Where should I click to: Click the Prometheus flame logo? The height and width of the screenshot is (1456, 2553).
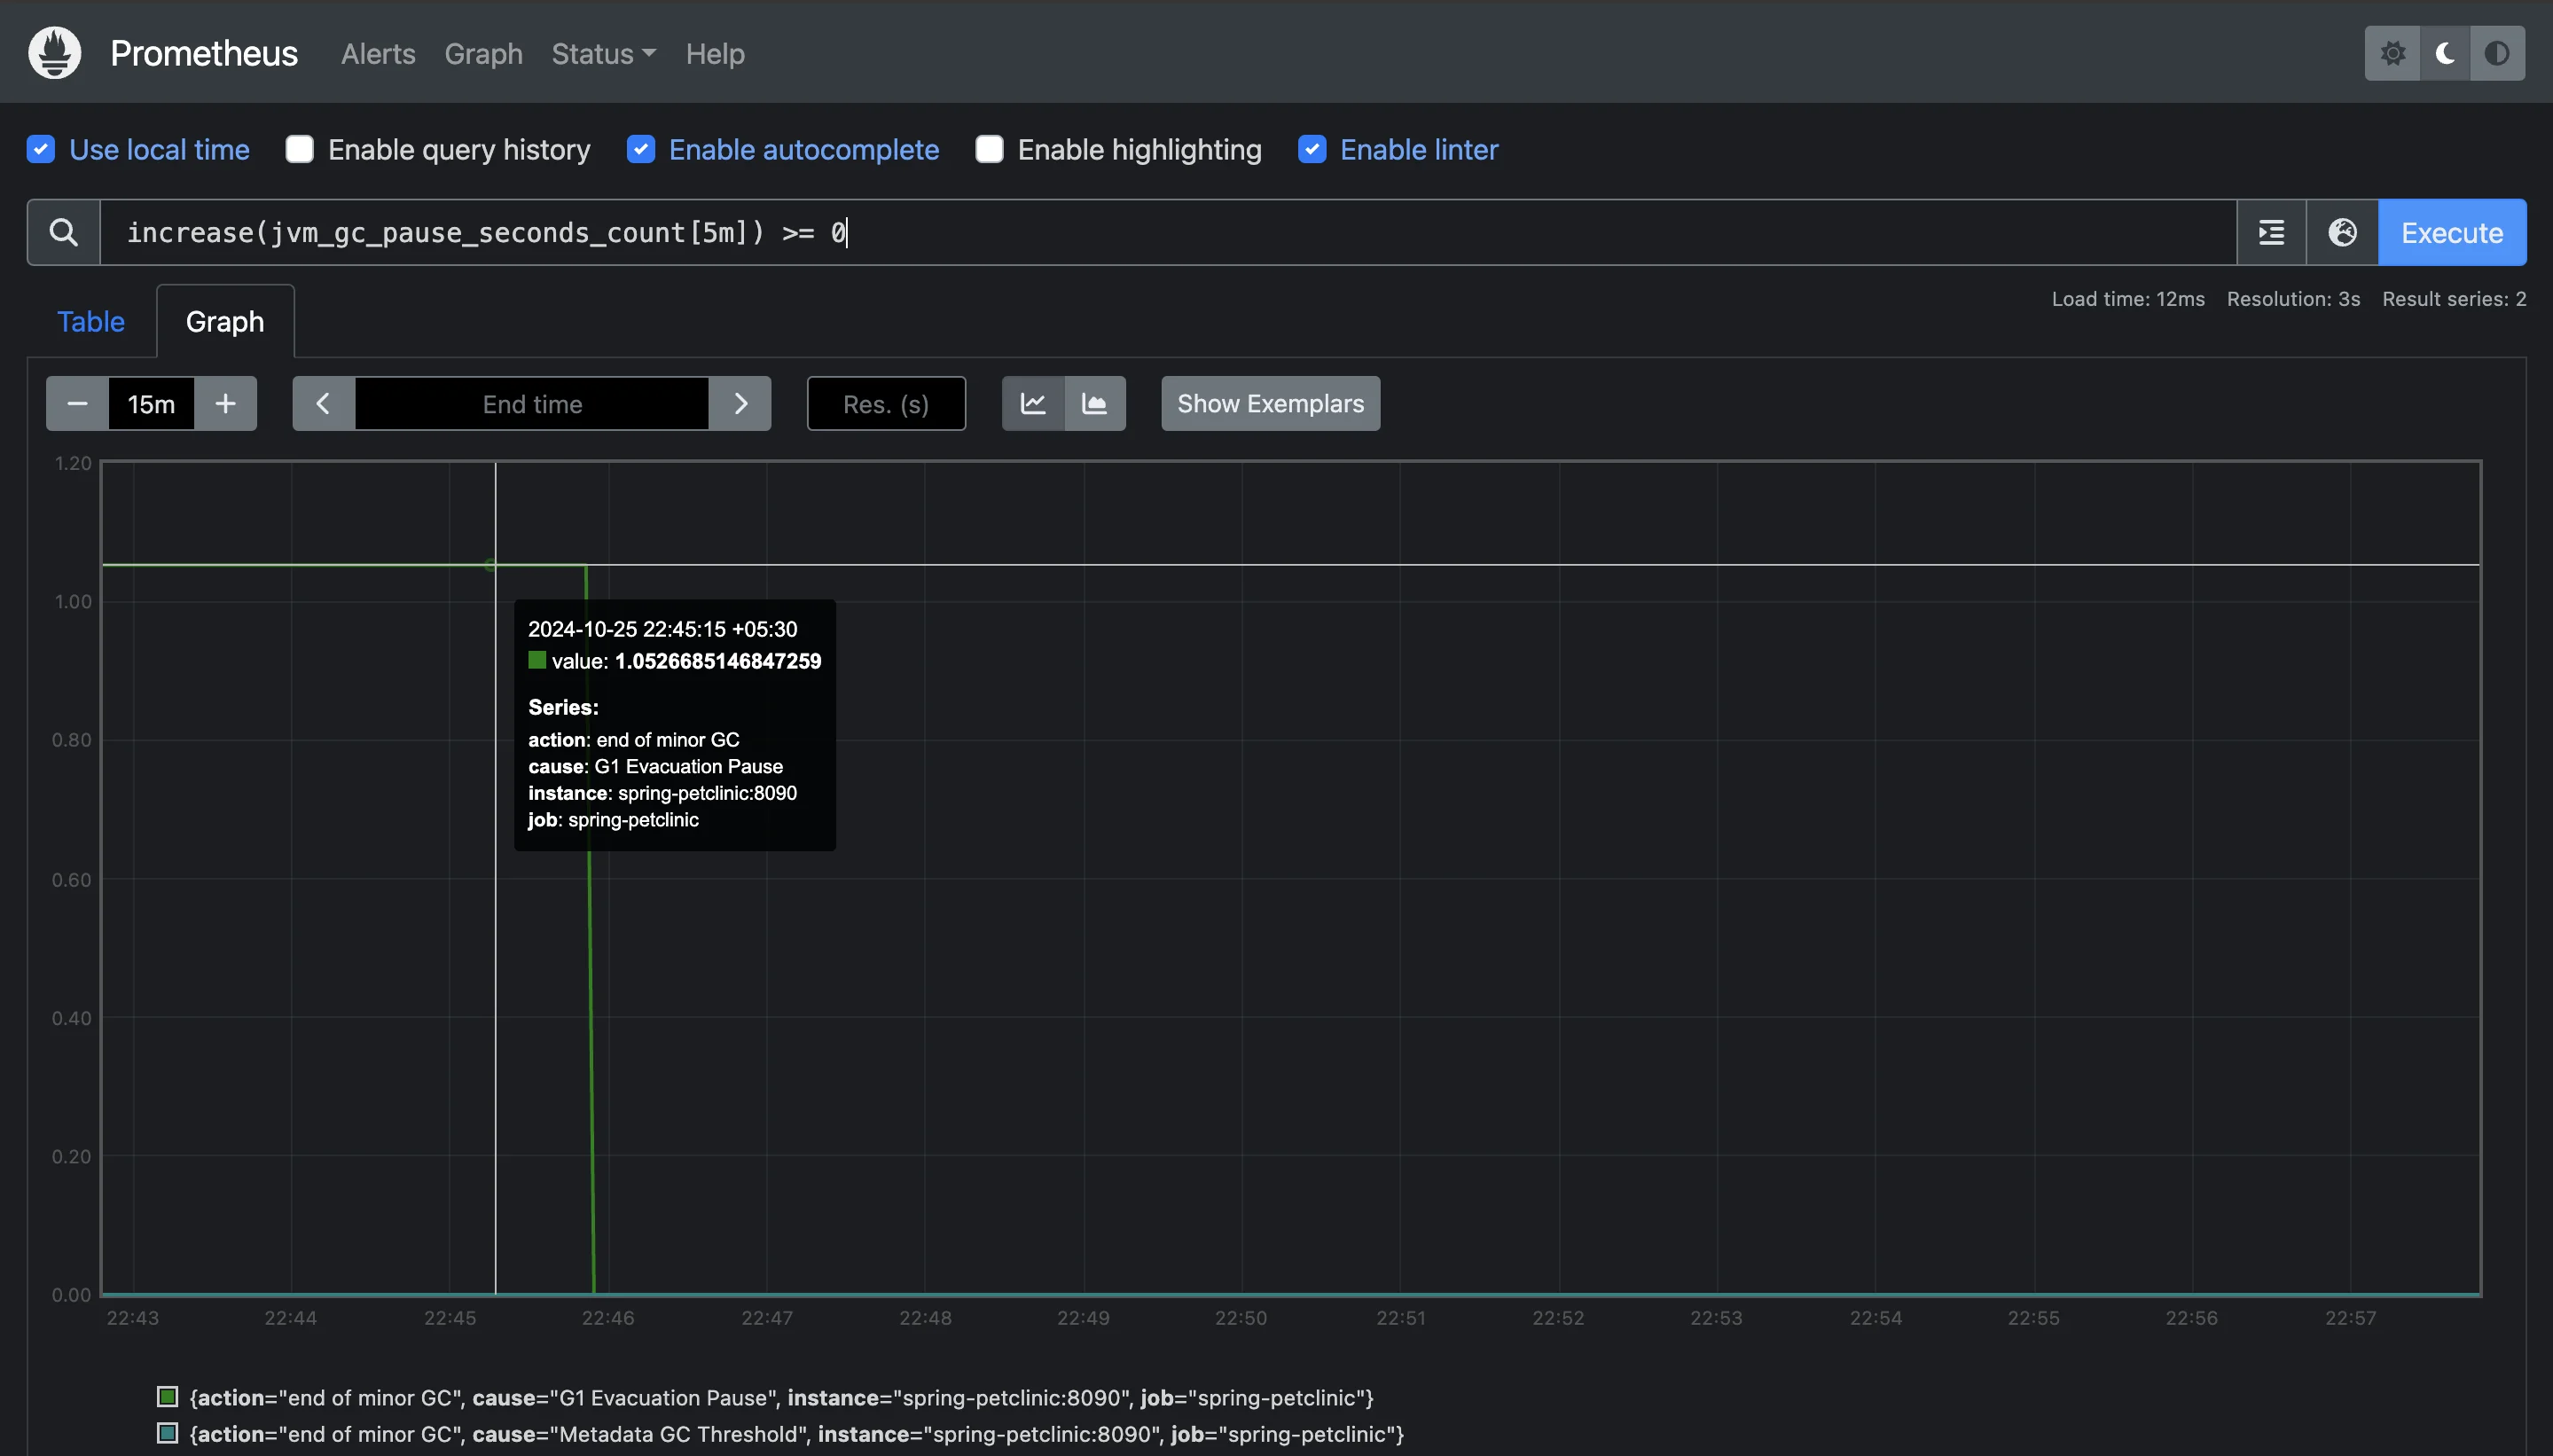coord(54,53)
